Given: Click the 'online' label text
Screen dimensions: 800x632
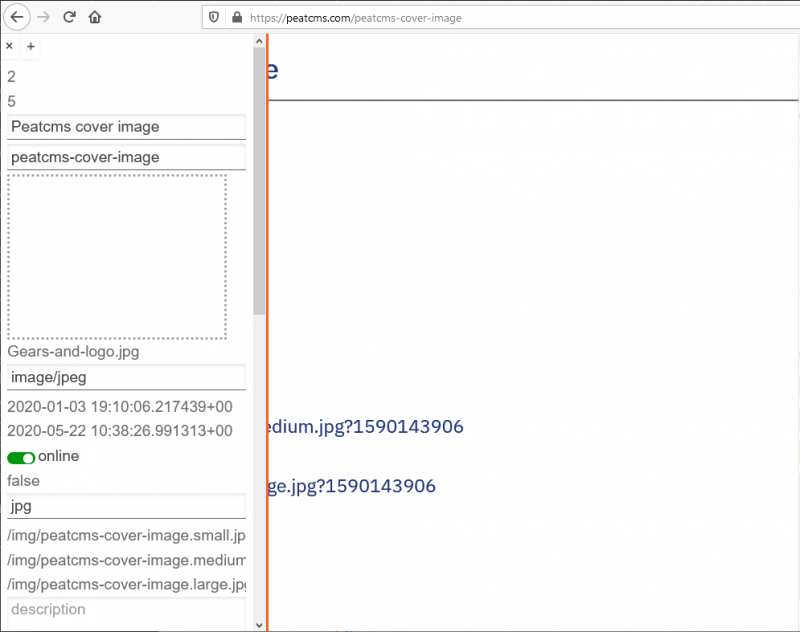Looking at the screenshot, I should point(59,456).
